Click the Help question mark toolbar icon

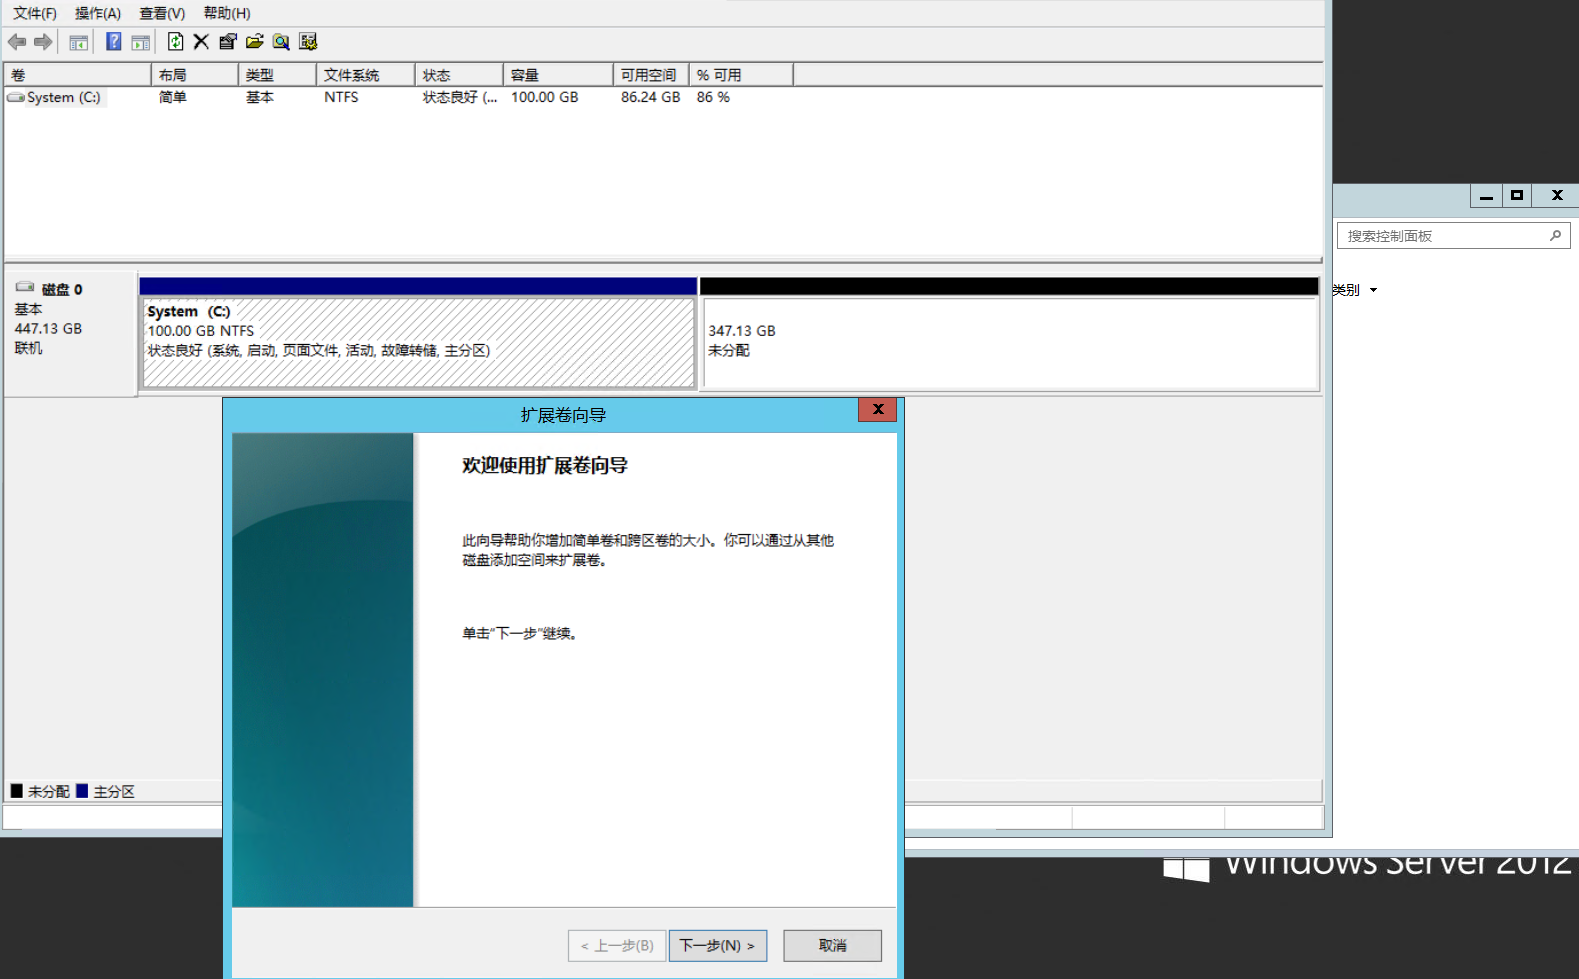click(113, 42)
